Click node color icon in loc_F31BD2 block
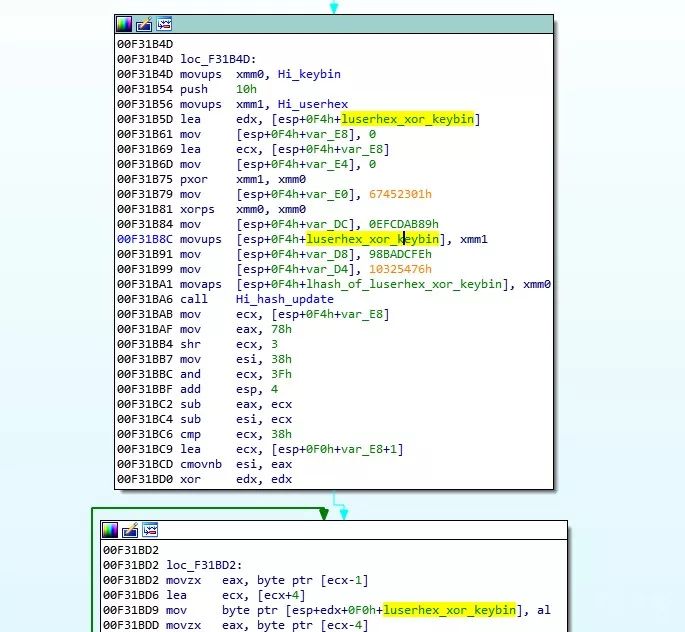Viewport: 685px width, 632px height. point(110,530)
